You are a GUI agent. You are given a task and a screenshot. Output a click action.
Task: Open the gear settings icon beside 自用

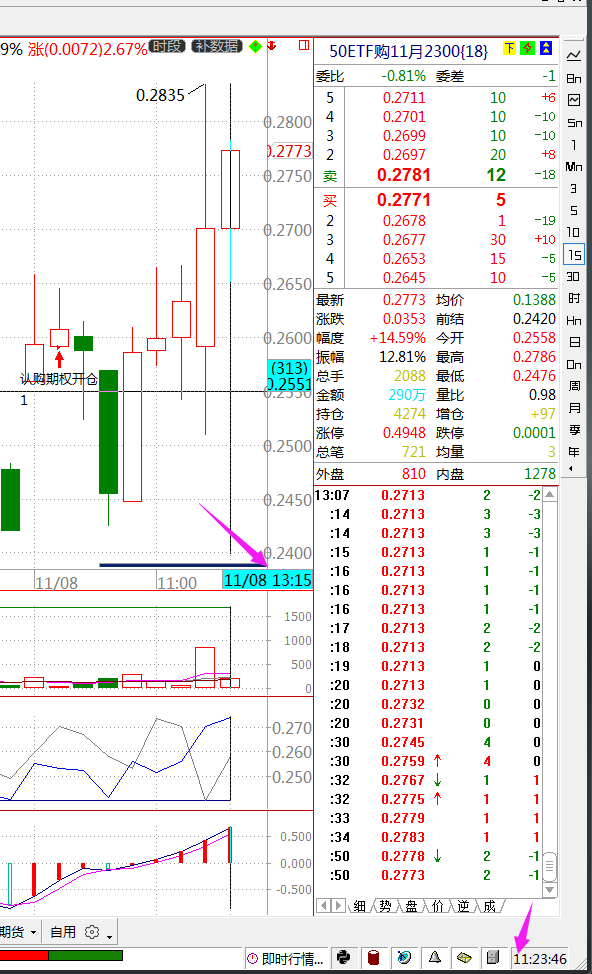(x=92, y=932)
